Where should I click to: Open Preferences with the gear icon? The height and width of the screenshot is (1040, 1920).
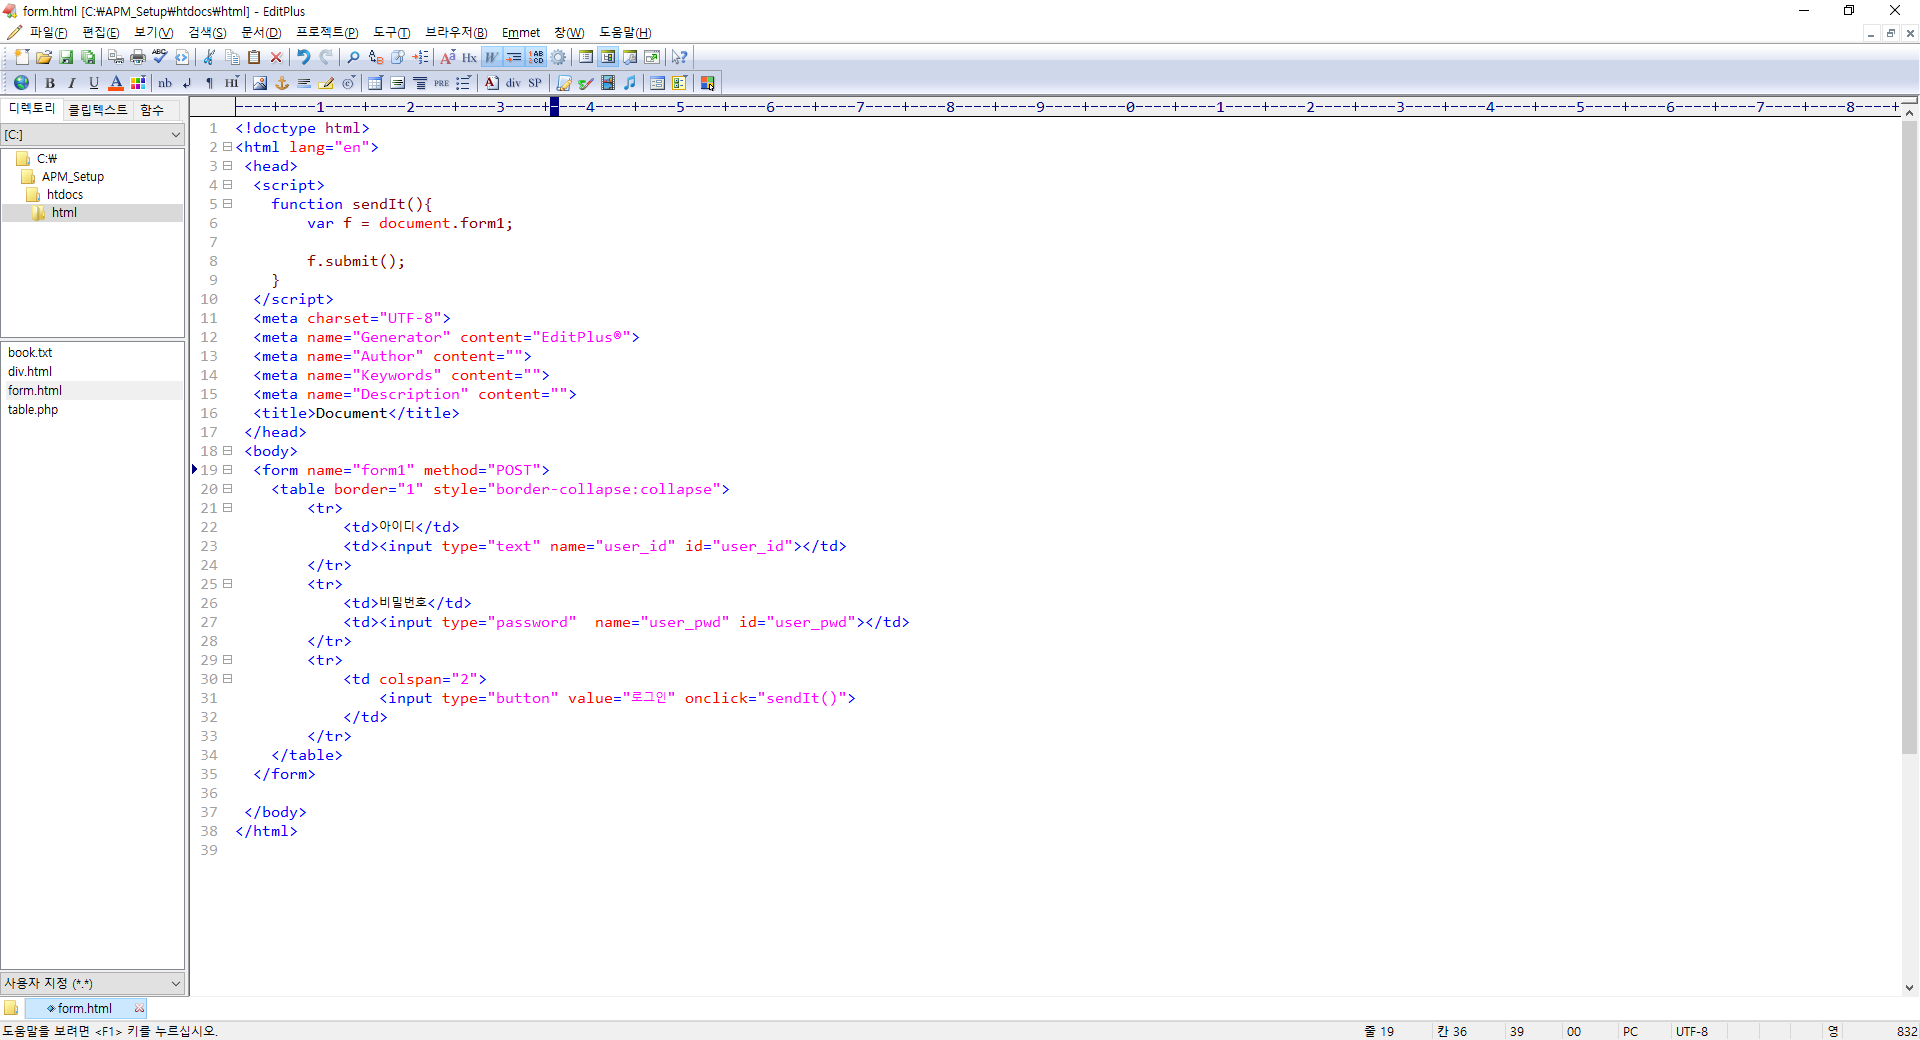pos(558,57)
